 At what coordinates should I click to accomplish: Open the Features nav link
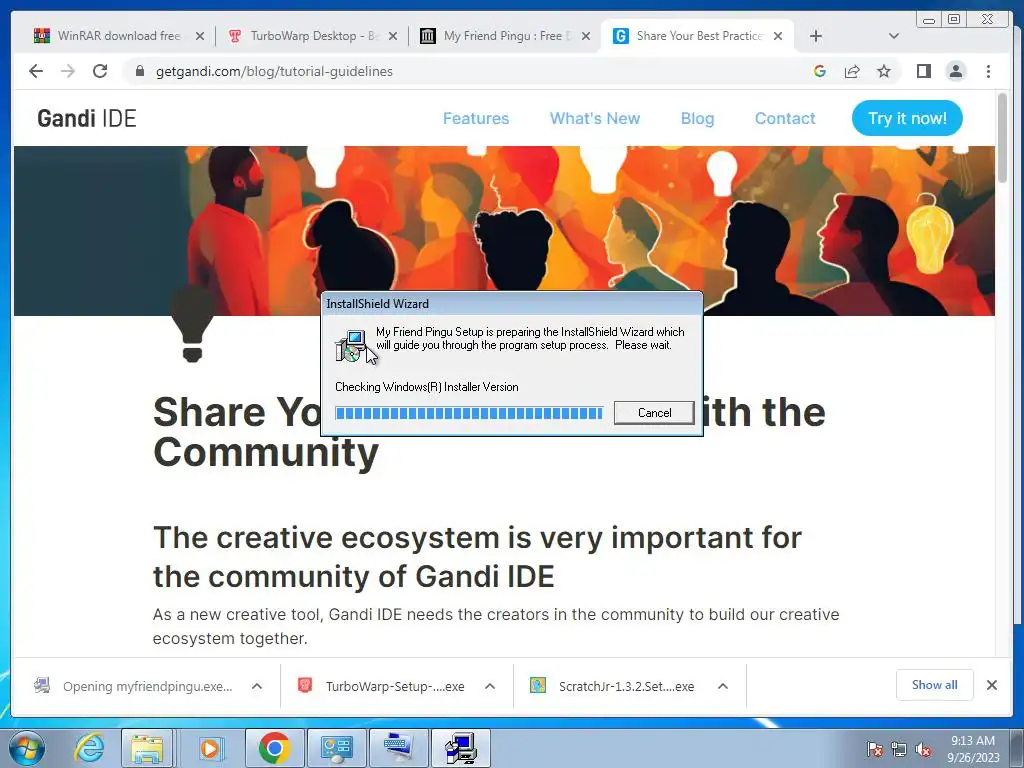pyautogui.click(x=476, y=118)
